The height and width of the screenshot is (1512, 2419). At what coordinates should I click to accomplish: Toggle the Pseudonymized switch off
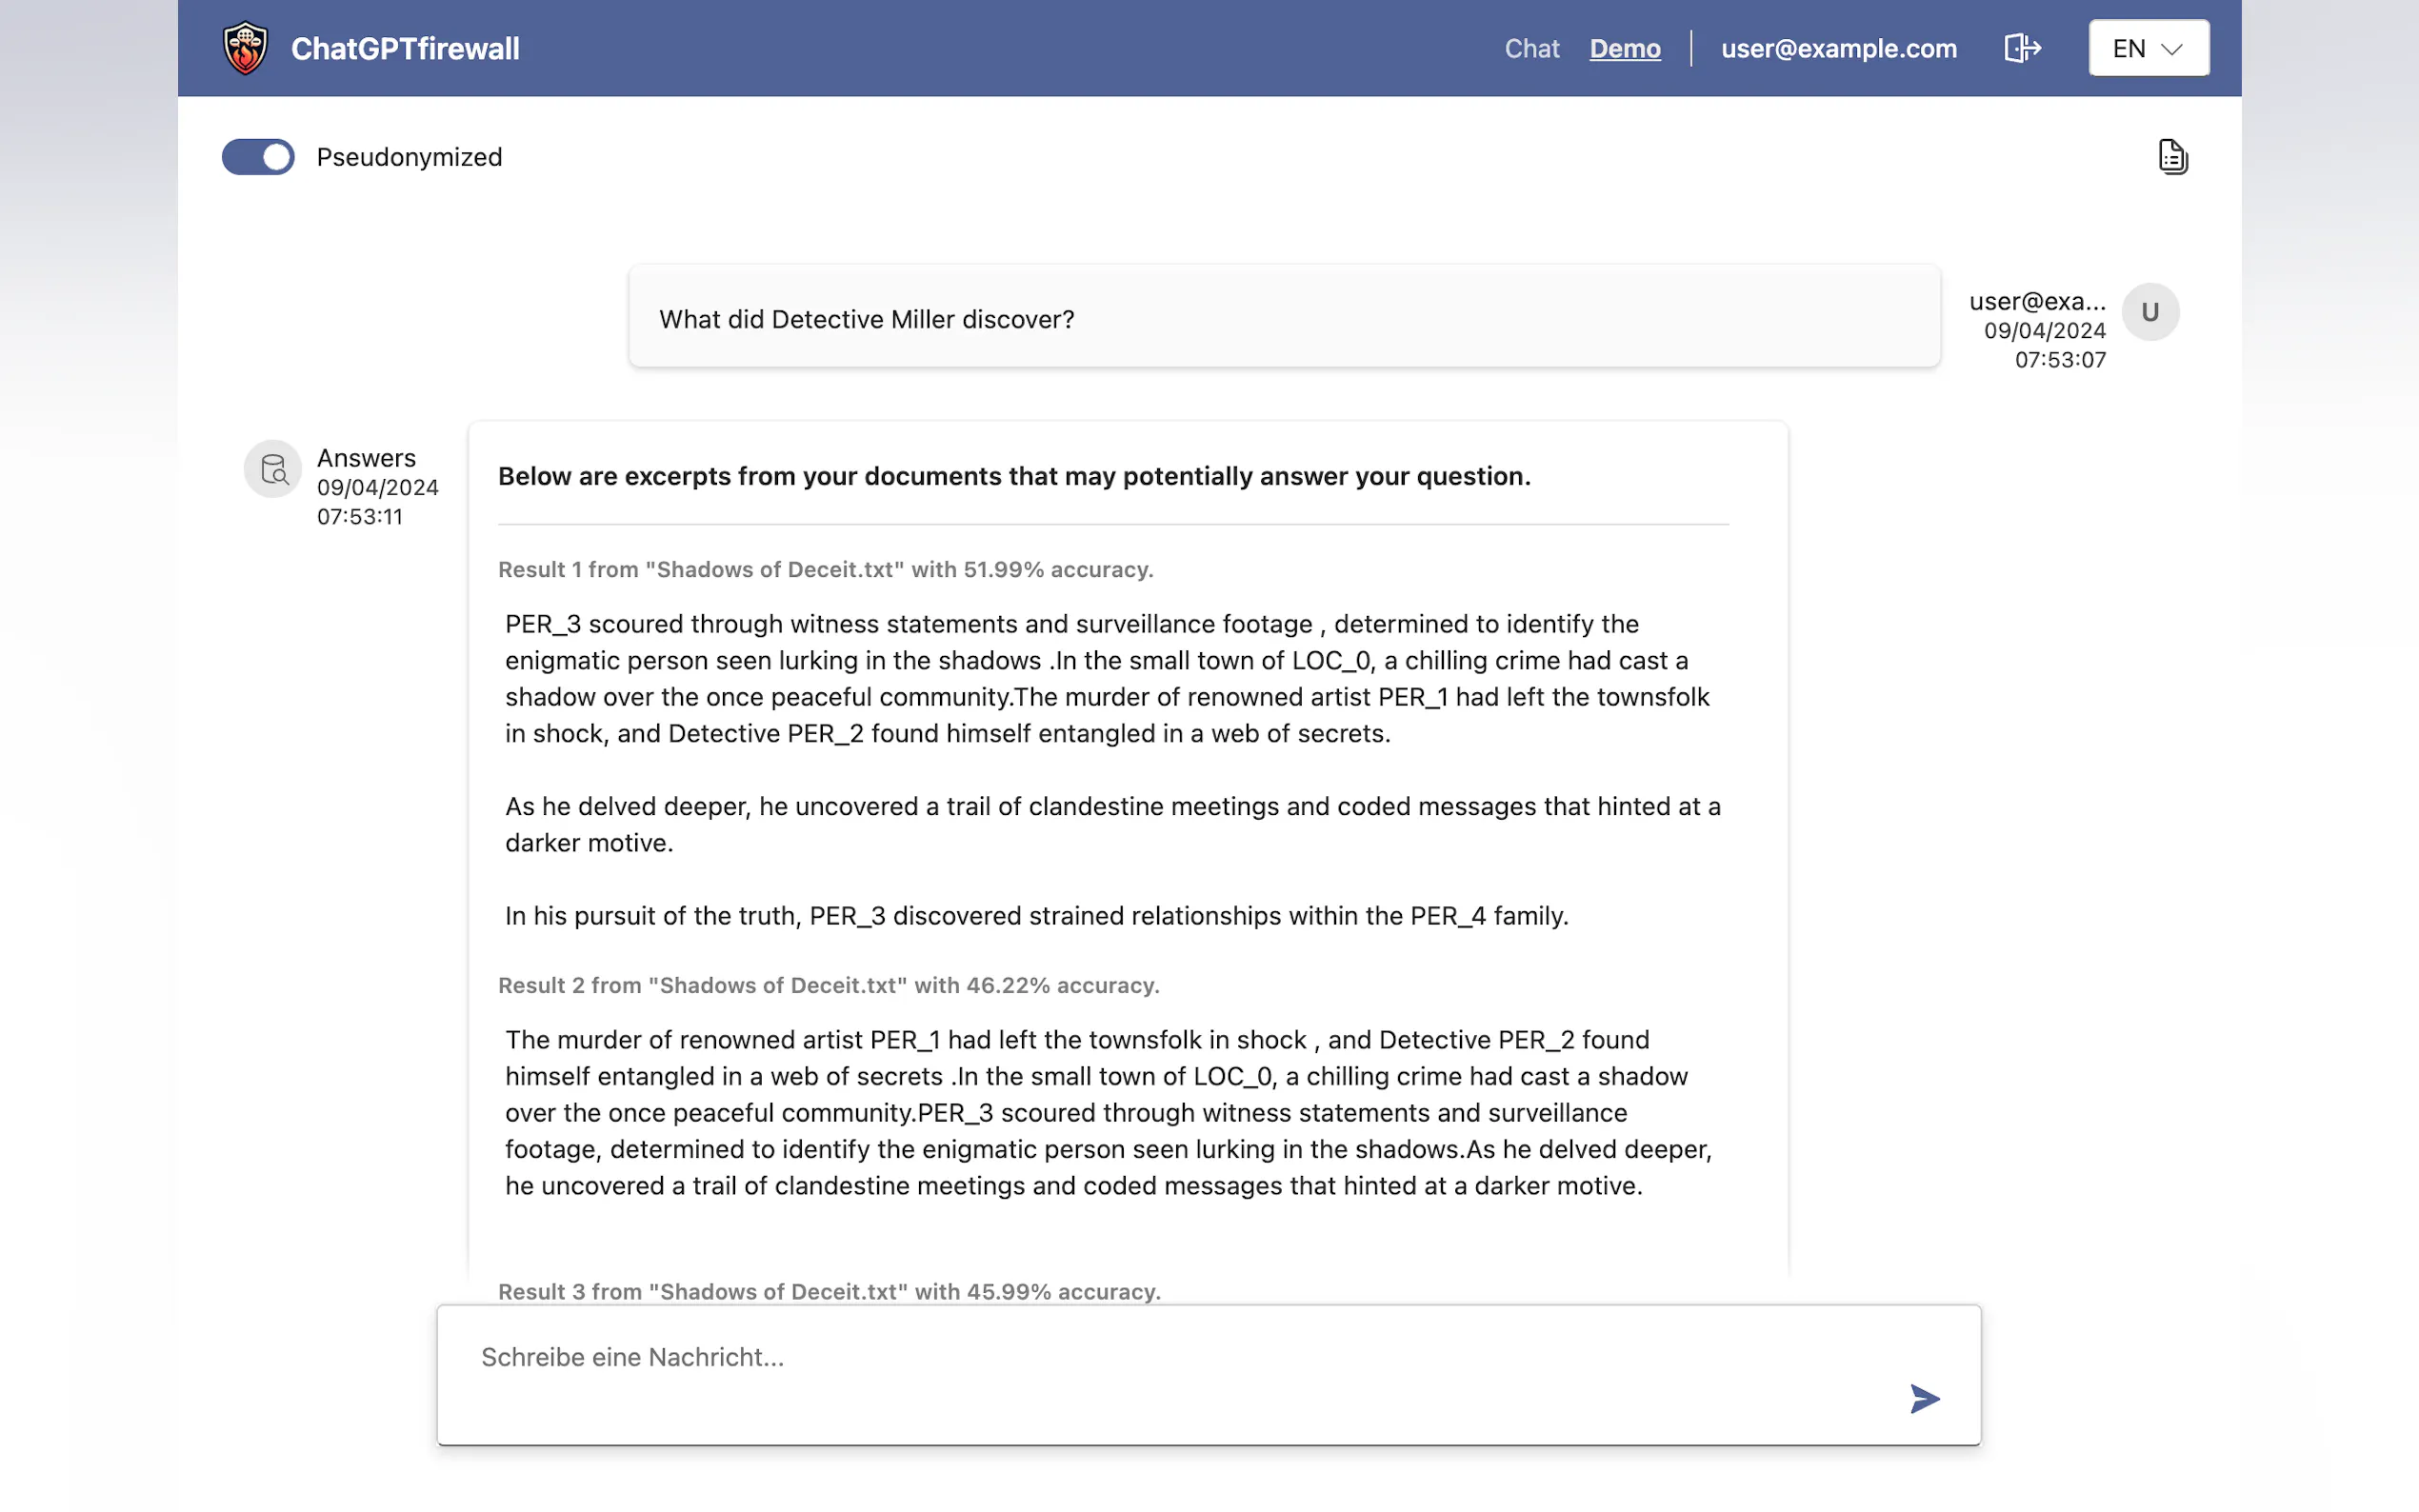[x=258, y=157]
